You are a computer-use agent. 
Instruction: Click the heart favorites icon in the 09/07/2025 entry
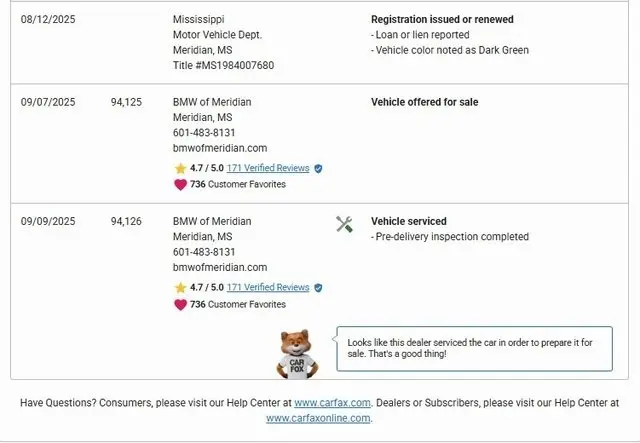click(x=180, y=185)
